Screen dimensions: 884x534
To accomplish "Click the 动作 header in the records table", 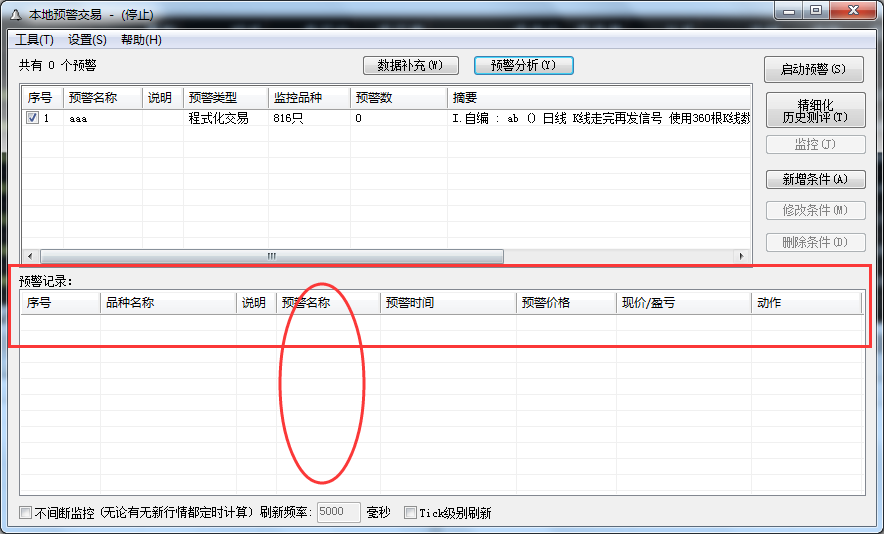I will coord(806,303).
